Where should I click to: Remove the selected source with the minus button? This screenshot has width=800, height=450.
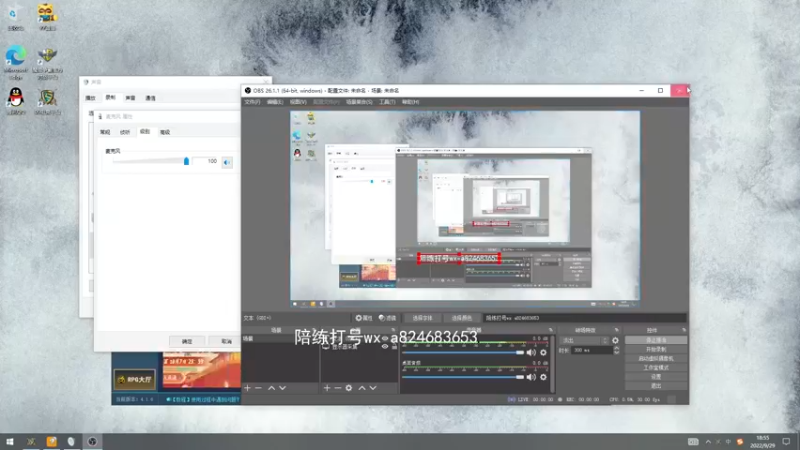[338, 388]
